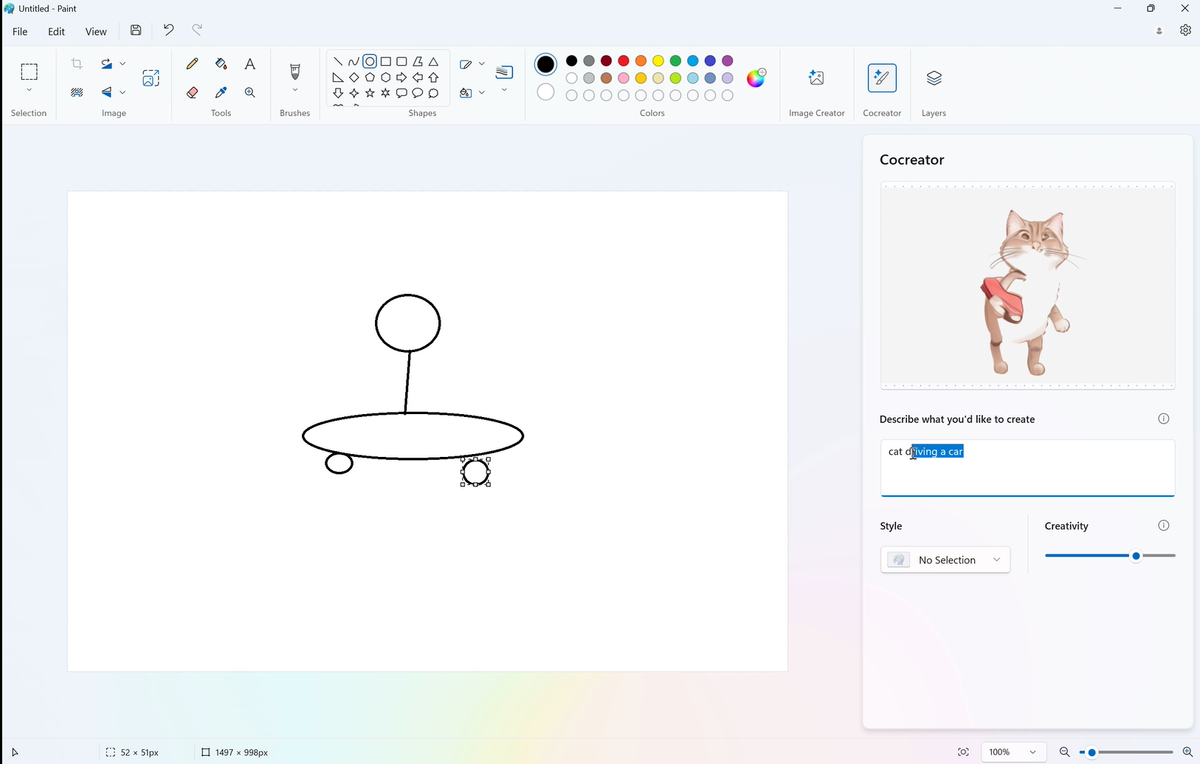Click the Redo arrow
This screenshot has height=764, width=1200.
[x=197, y=31]
